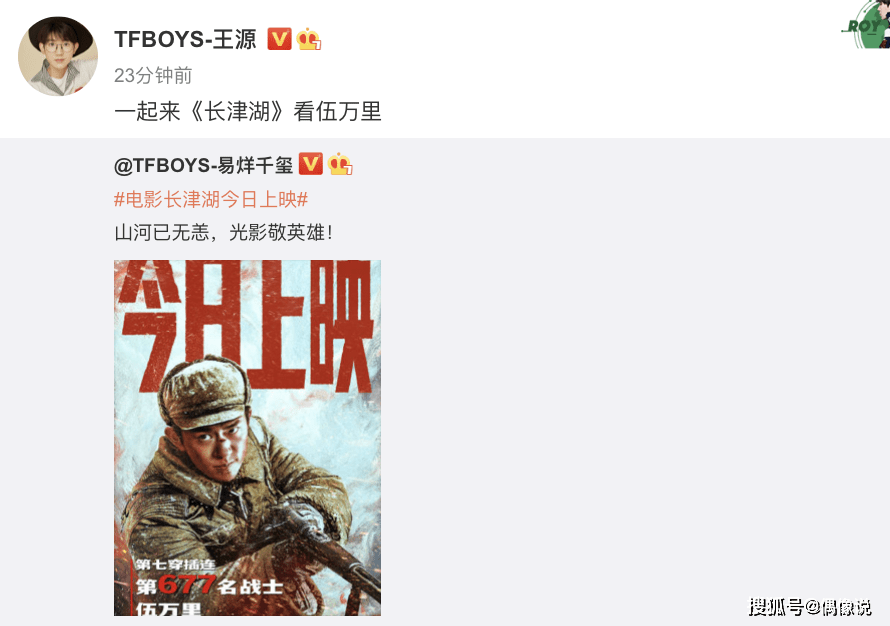This screenshot has width=890, height=626.
Task: Click the ROY badge icon at top right
Action: (867, 25)
